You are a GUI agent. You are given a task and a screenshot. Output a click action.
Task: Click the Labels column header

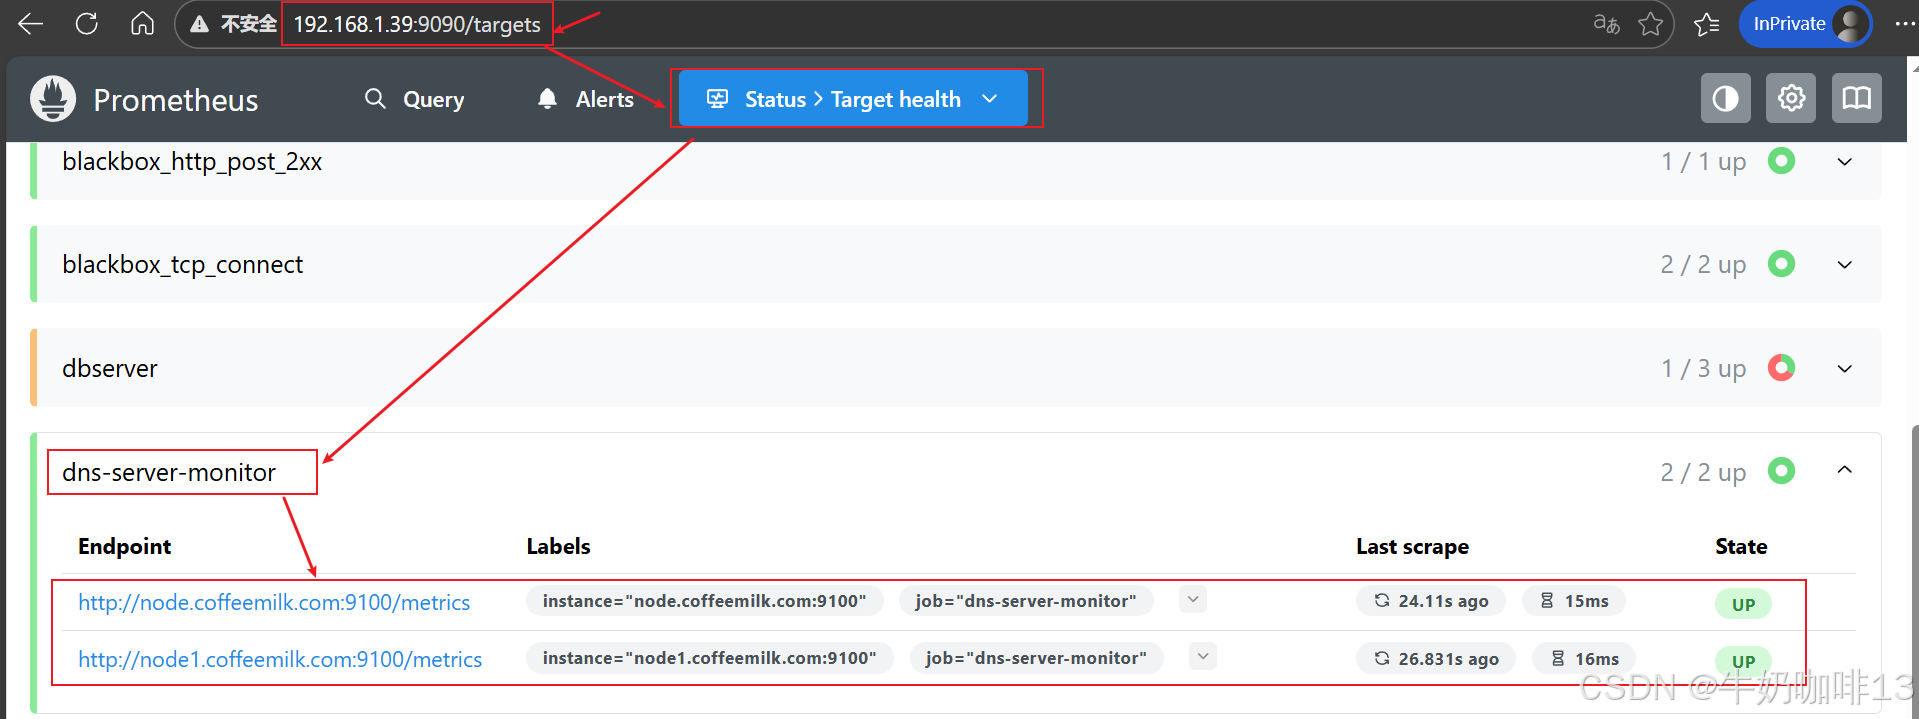pyautogui.click(x=559, y=547)
